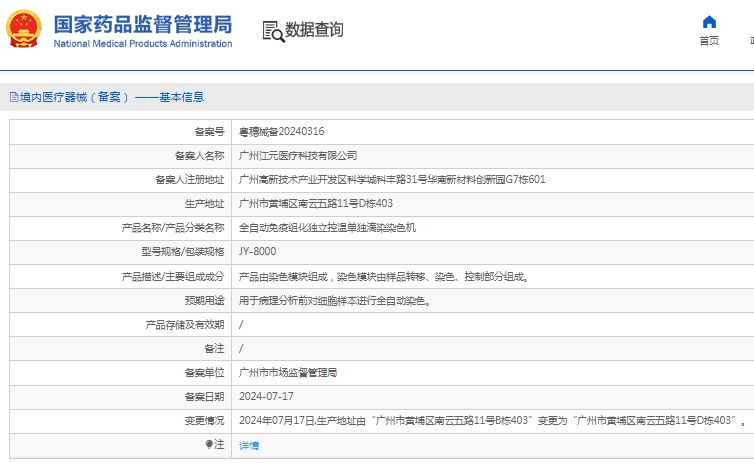Click filing authority 广州市市场监督管理局
754x463 pixels.
tap(288, 372)
